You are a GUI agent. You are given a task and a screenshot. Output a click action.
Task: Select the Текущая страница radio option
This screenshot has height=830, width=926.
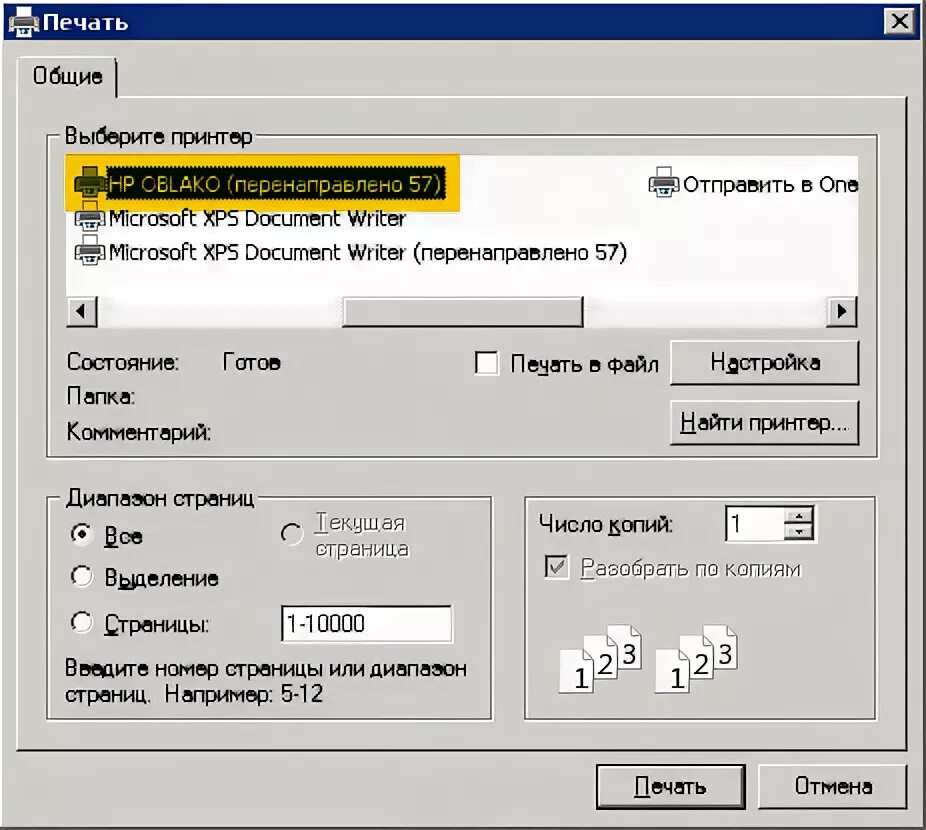pyautogui.click(x=291, y=533)
